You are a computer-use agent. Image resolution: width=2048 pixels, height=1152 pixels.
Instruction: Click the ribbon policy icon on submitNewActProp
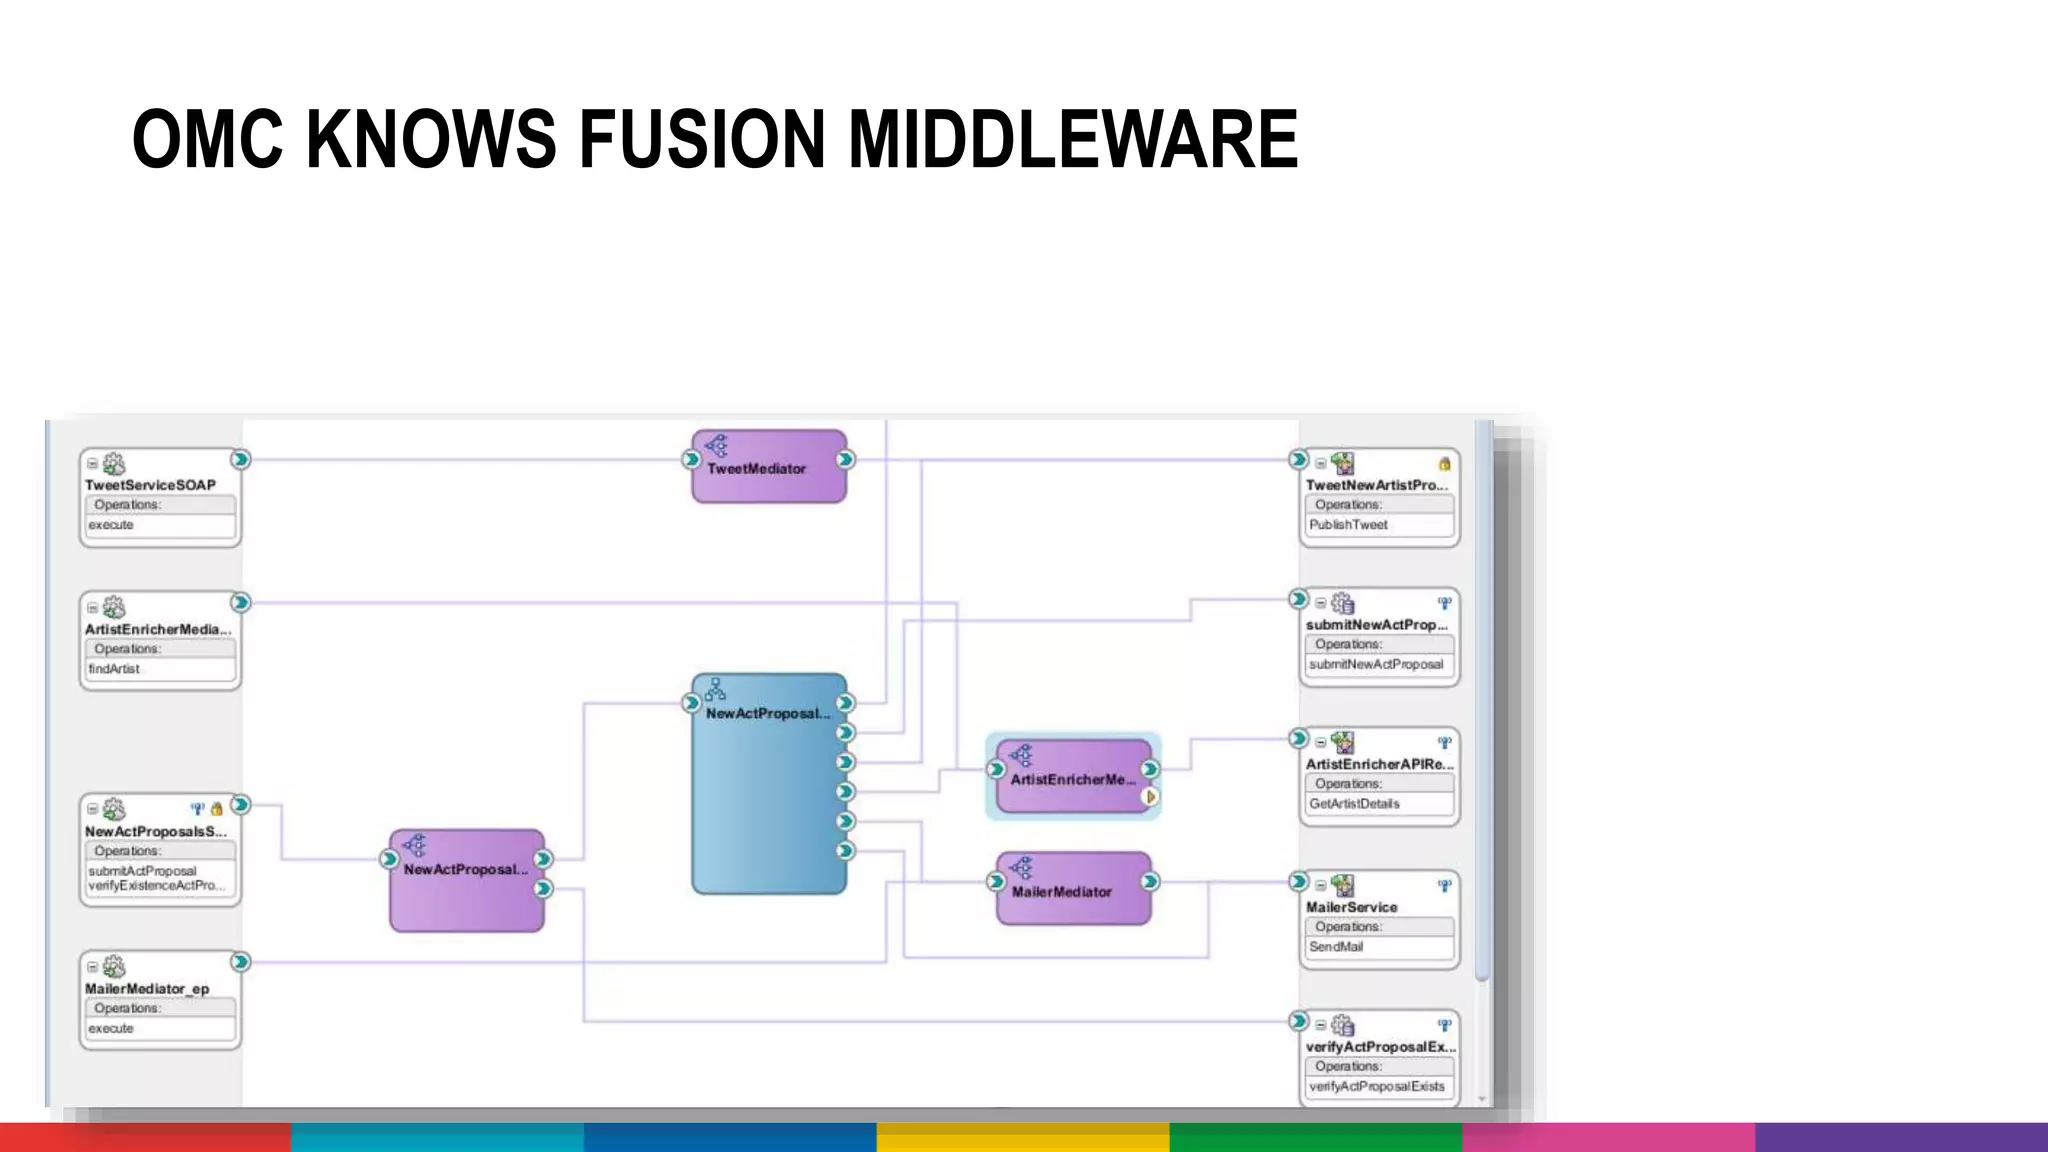(x=1444, y=603)
